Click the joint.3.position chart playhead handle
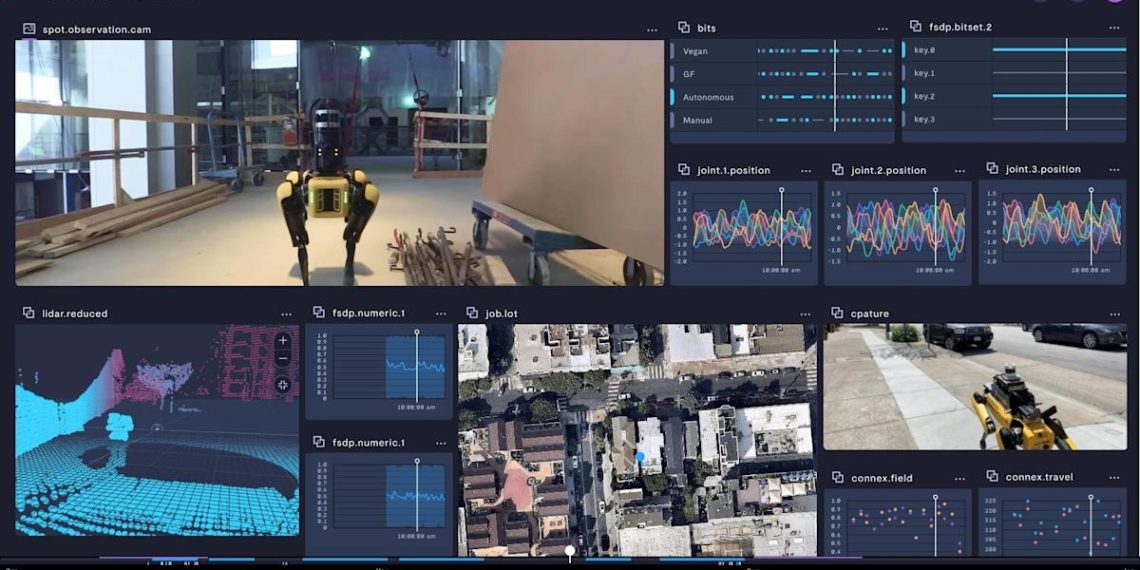Viewport: 1140px width, 570px height. 1091,189
